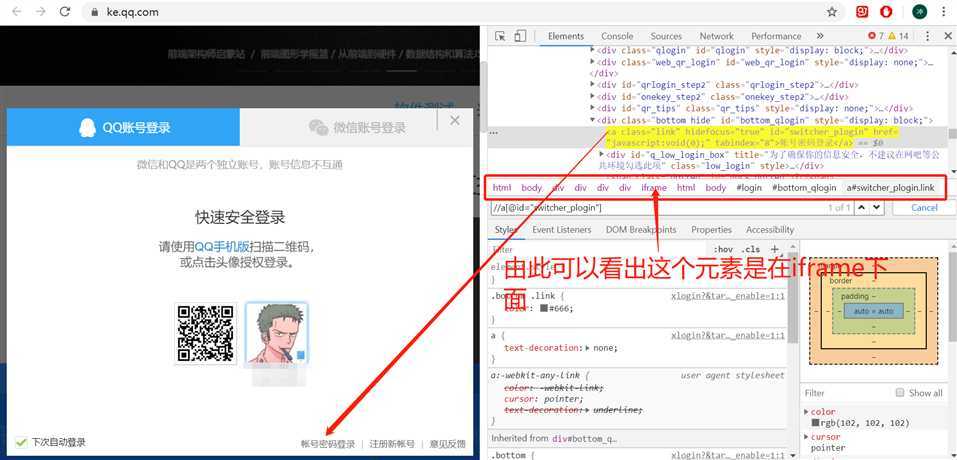Click the WeChat icon on the 微信账号登录 tab
The width and height of the screenshot is (957, 460).
click(x=318, y=128)
